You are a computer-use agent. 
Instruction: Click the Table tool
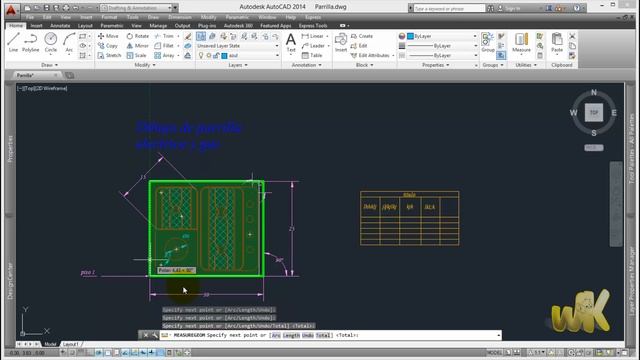click(x=312, y=55)
